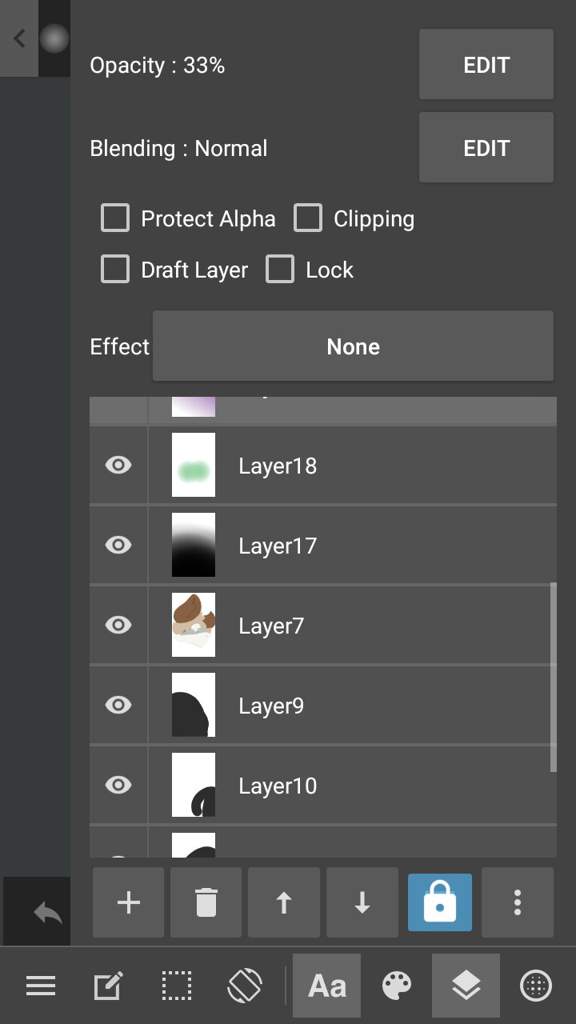
Task: Check the Draft Layer checkbox
Action: pos(115,269)
